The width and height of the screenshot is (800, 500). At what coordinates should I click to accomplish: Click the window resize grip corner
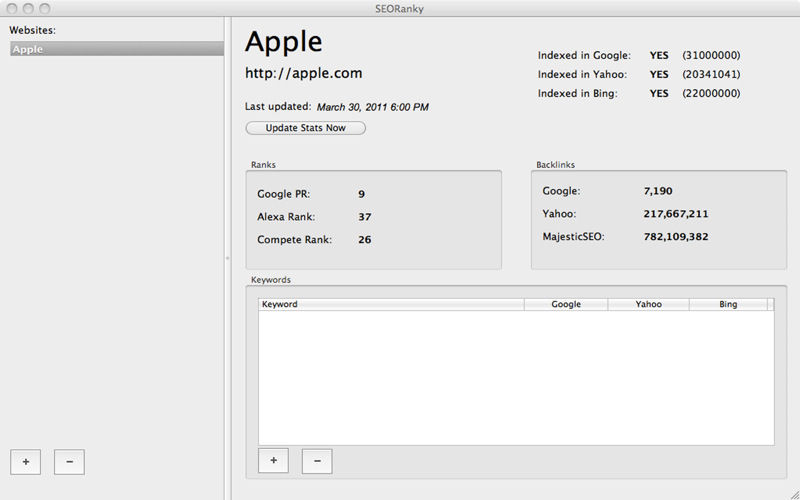(794, 494)
